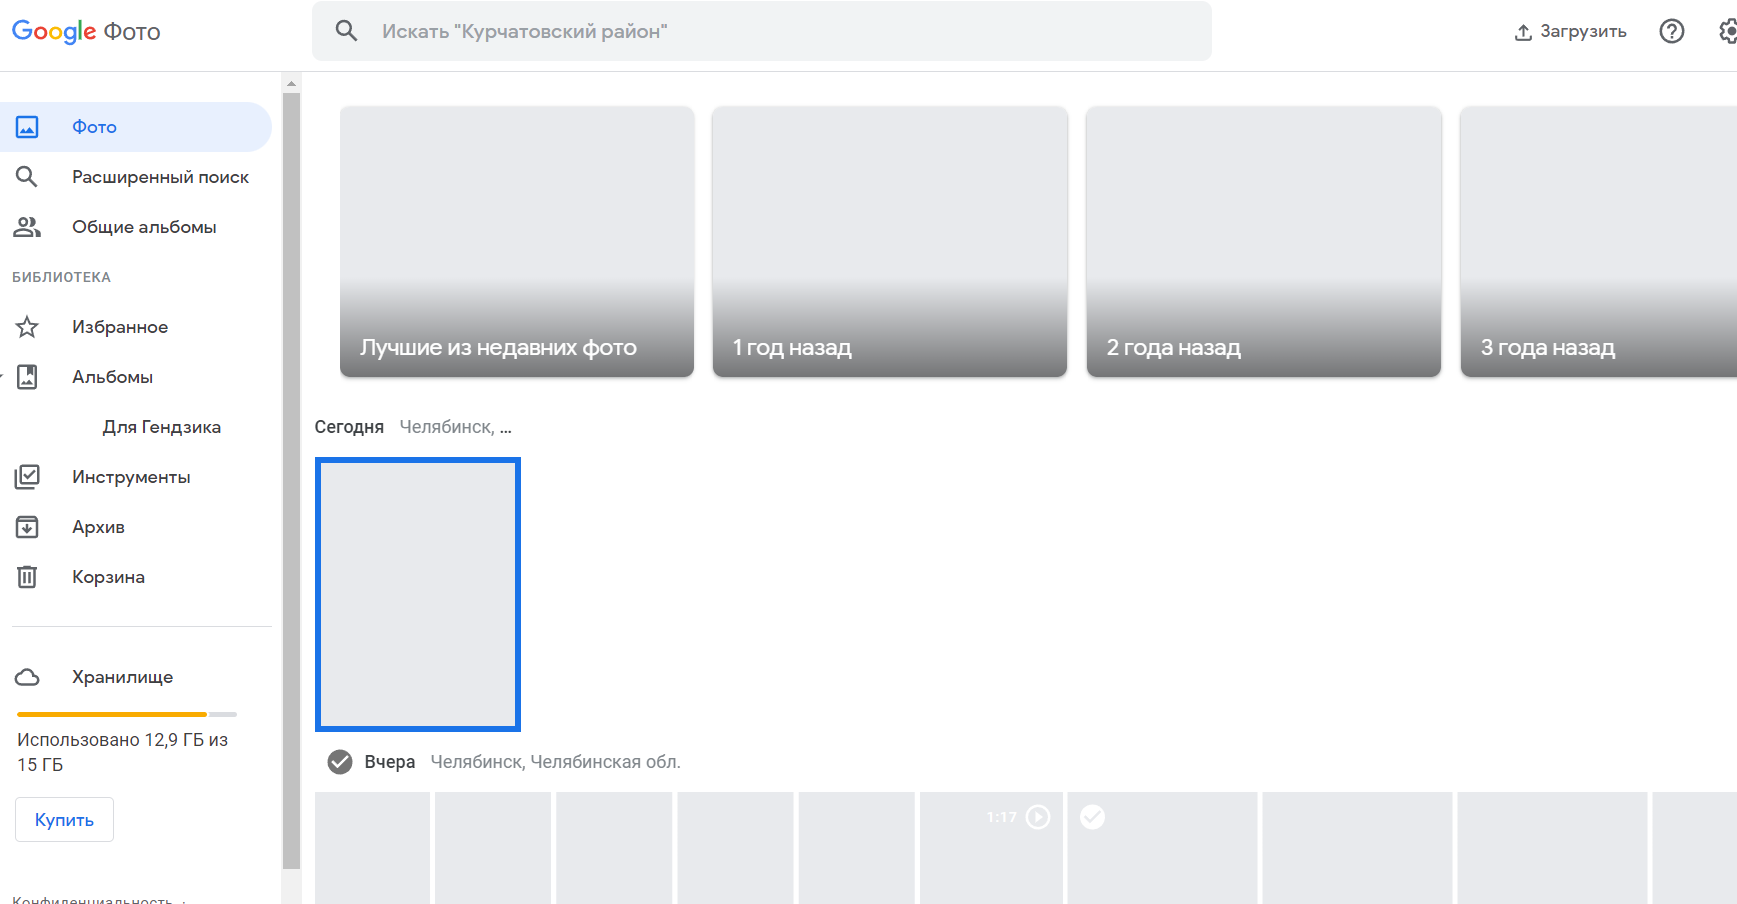
Task: Click the Конфиденциальность footer link
Action: 92,899
